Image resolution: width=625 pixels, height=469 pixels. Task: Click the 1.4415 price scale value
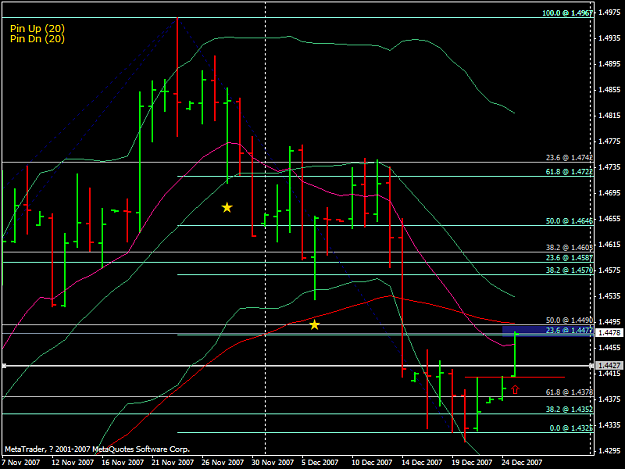point(609,373)
